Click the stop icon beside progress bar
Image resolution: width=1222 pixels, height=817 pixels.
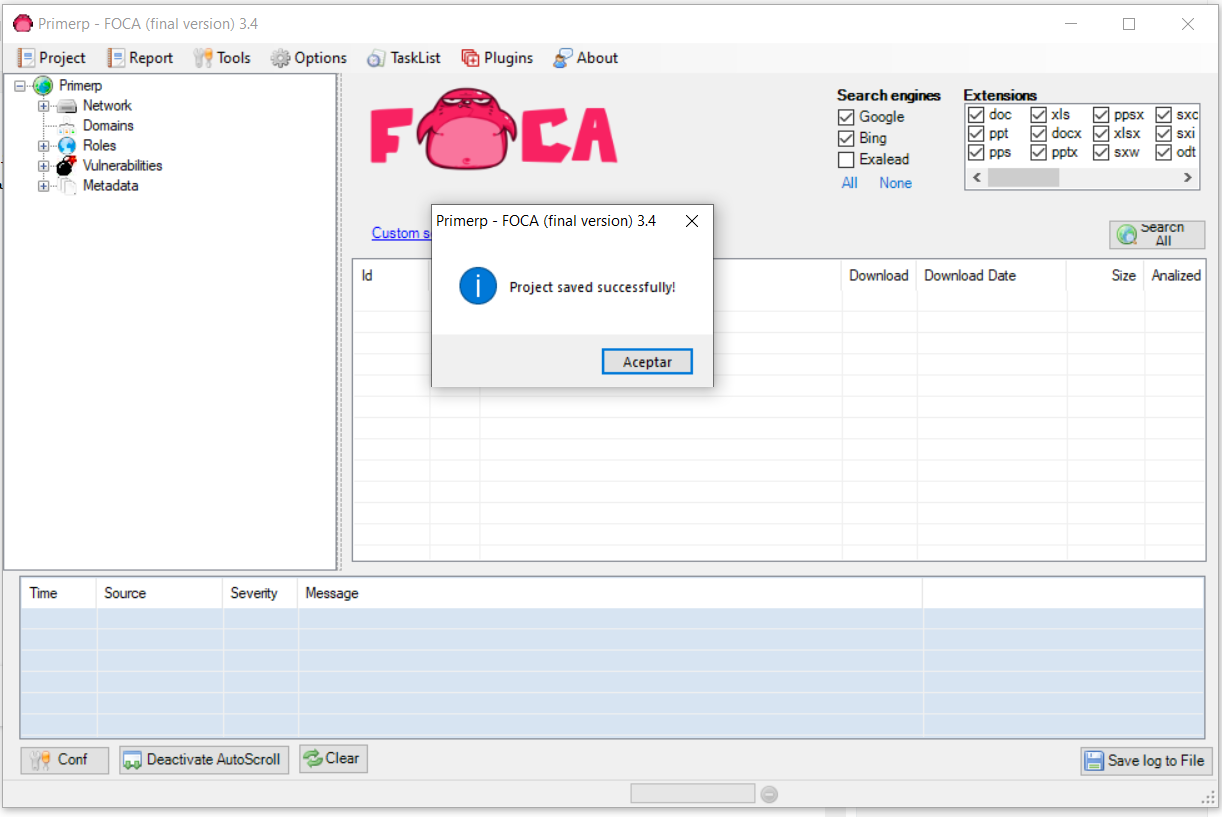tap(769, 794)
